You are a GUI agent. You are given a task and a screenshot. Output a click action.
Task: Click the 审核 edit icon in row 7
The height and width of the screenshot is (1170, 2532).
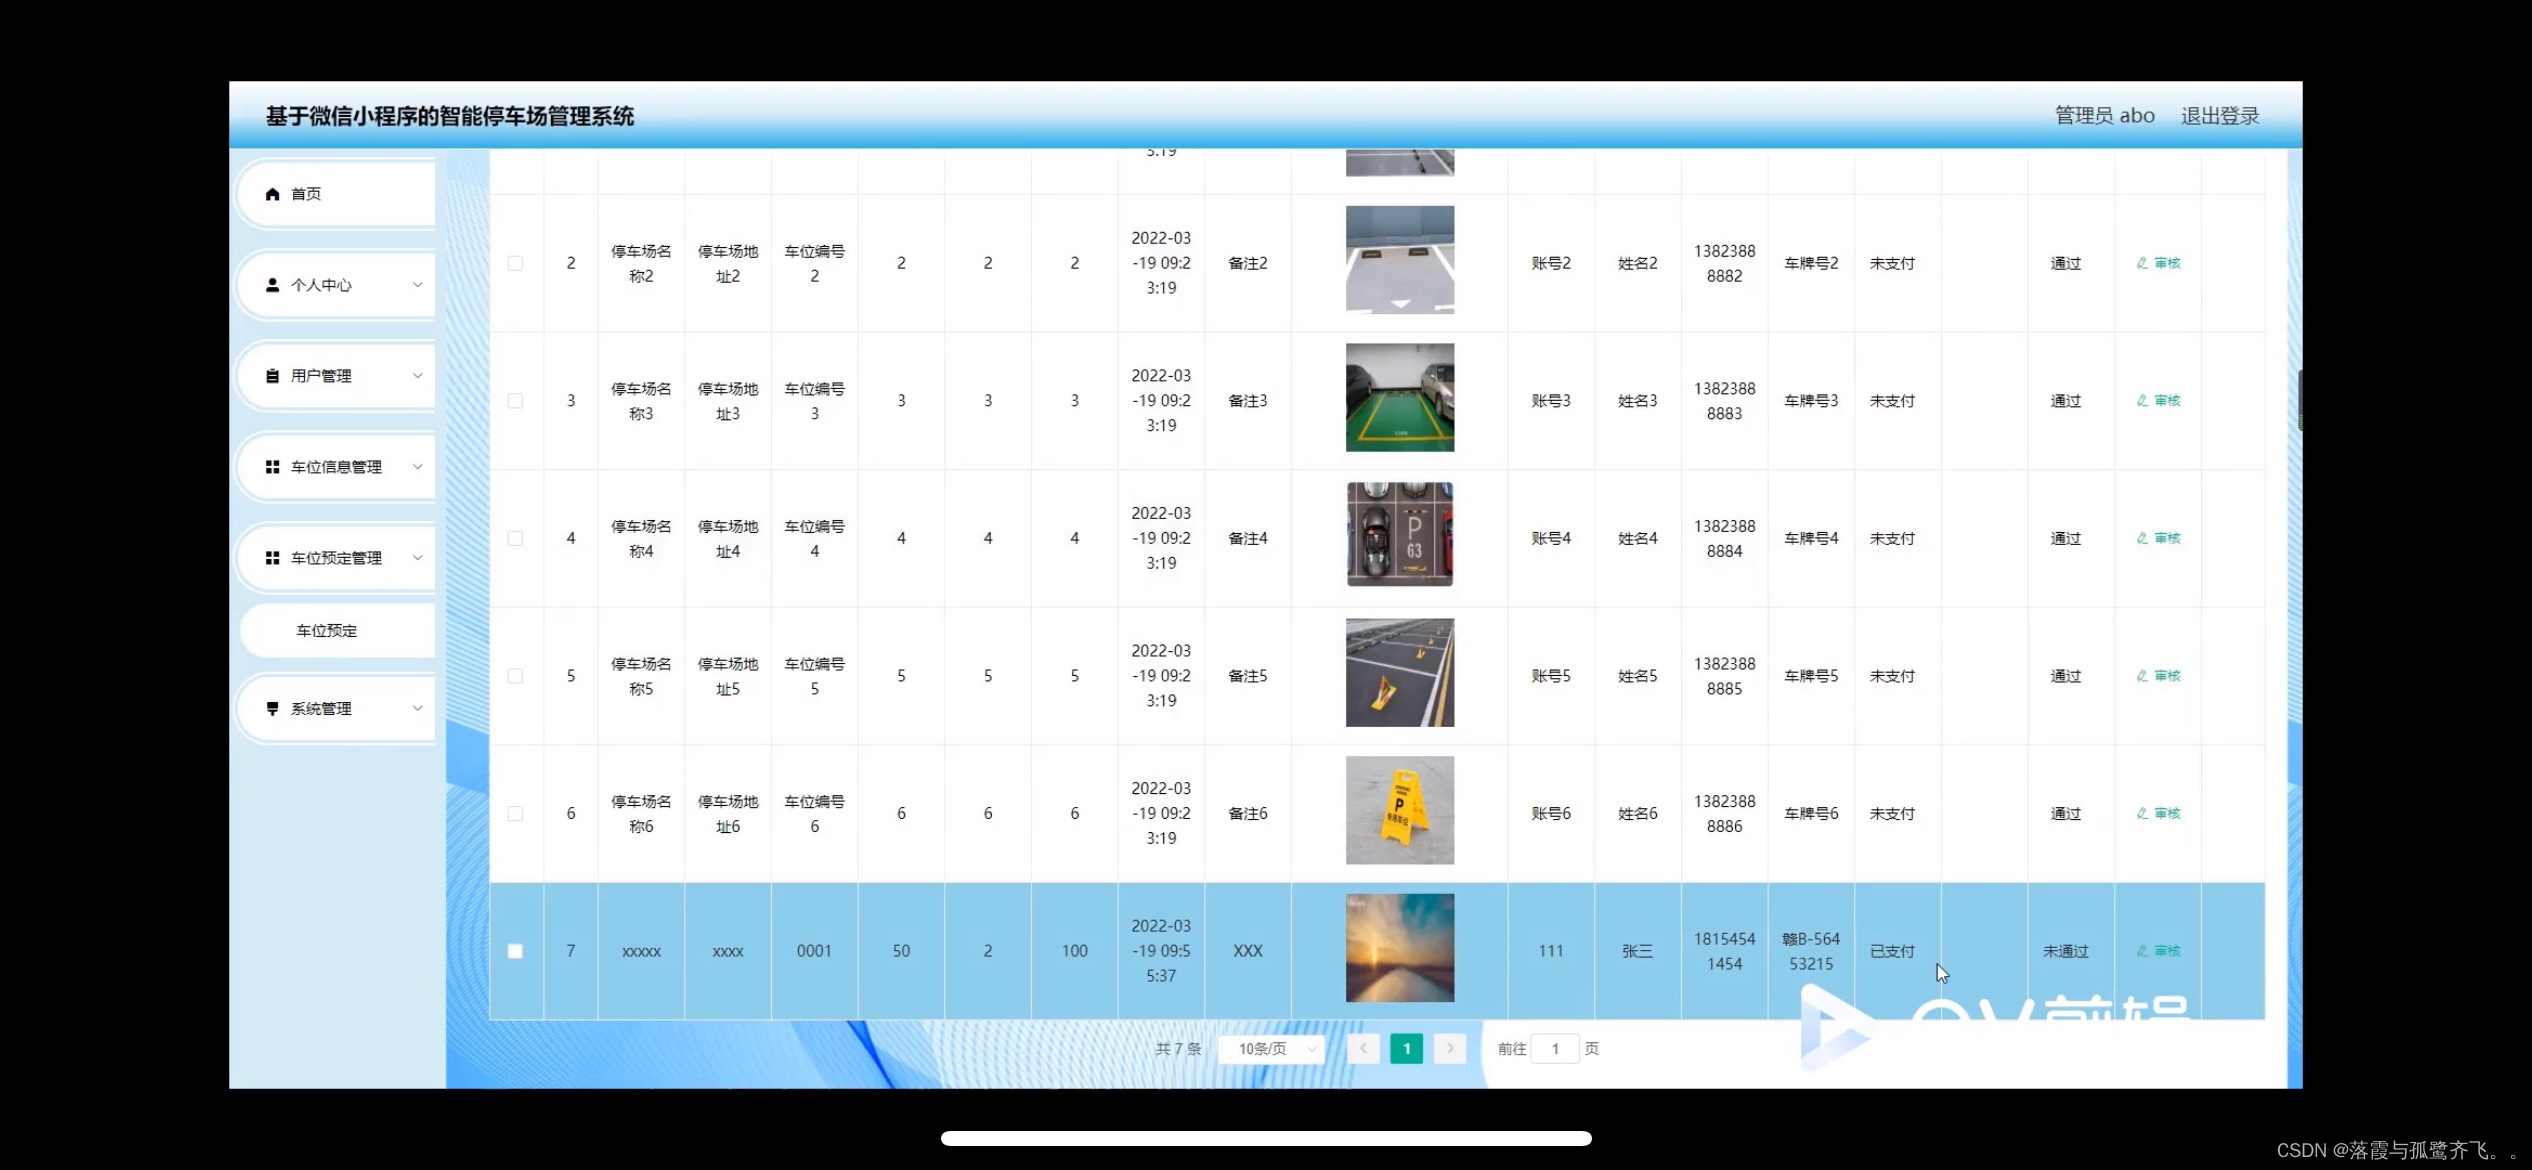[x=2142, y=951]
